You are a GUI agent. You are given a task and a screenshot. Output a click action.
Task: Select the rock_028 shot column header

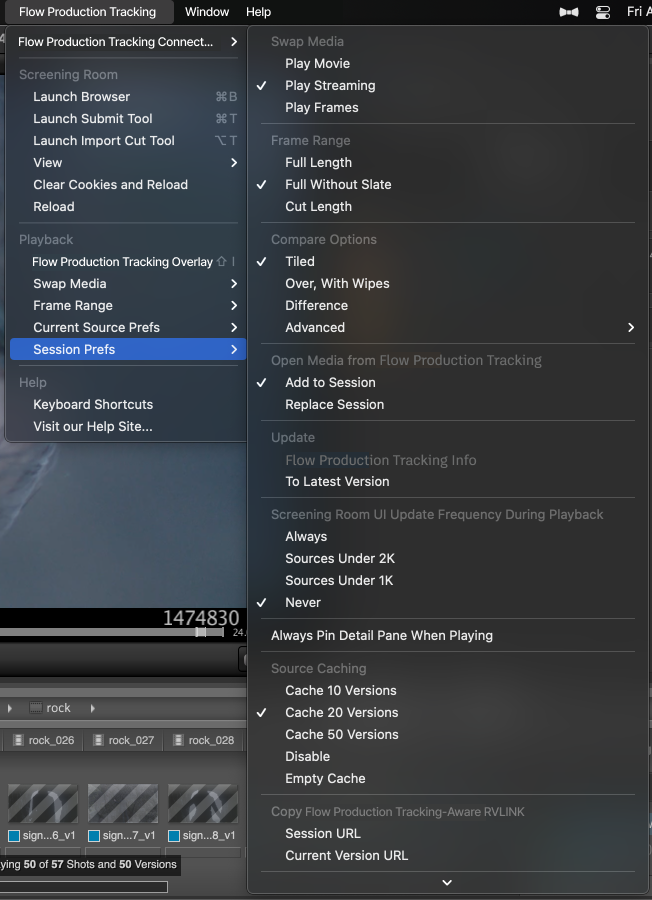coord(203,740)
